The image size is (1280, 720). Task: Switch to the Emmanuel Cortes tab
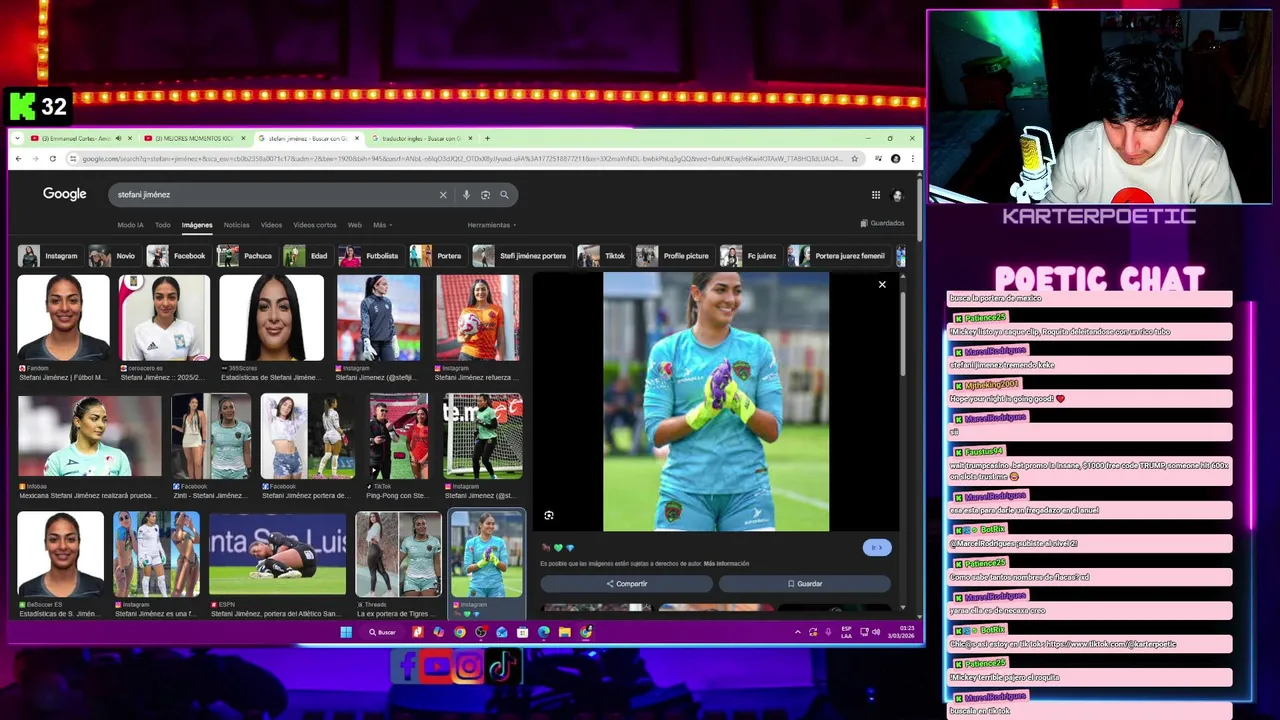click(x=81, y=138)
